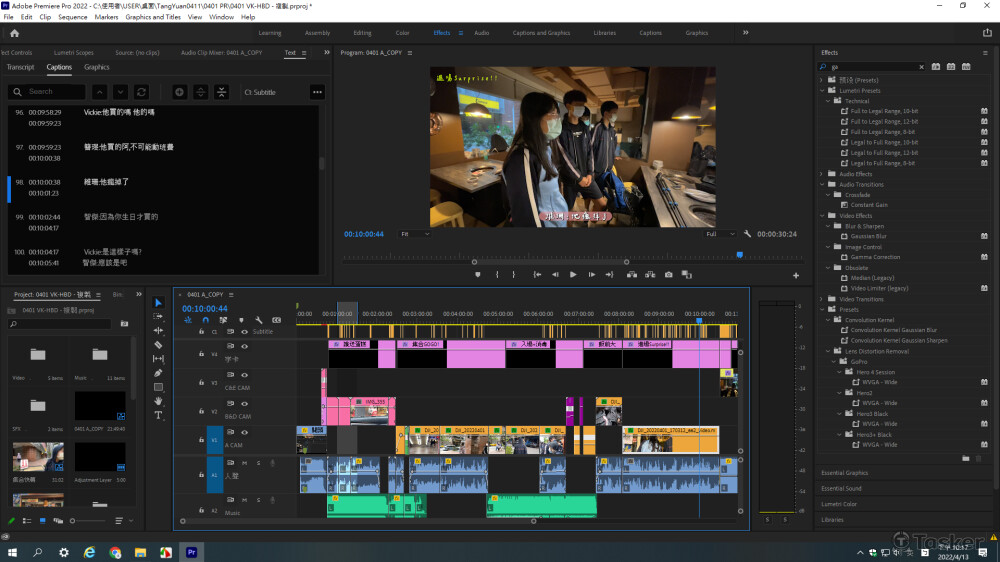Toggle lock on V2 track
Viewport: 1000px width, 562px height.
point(201,411)
